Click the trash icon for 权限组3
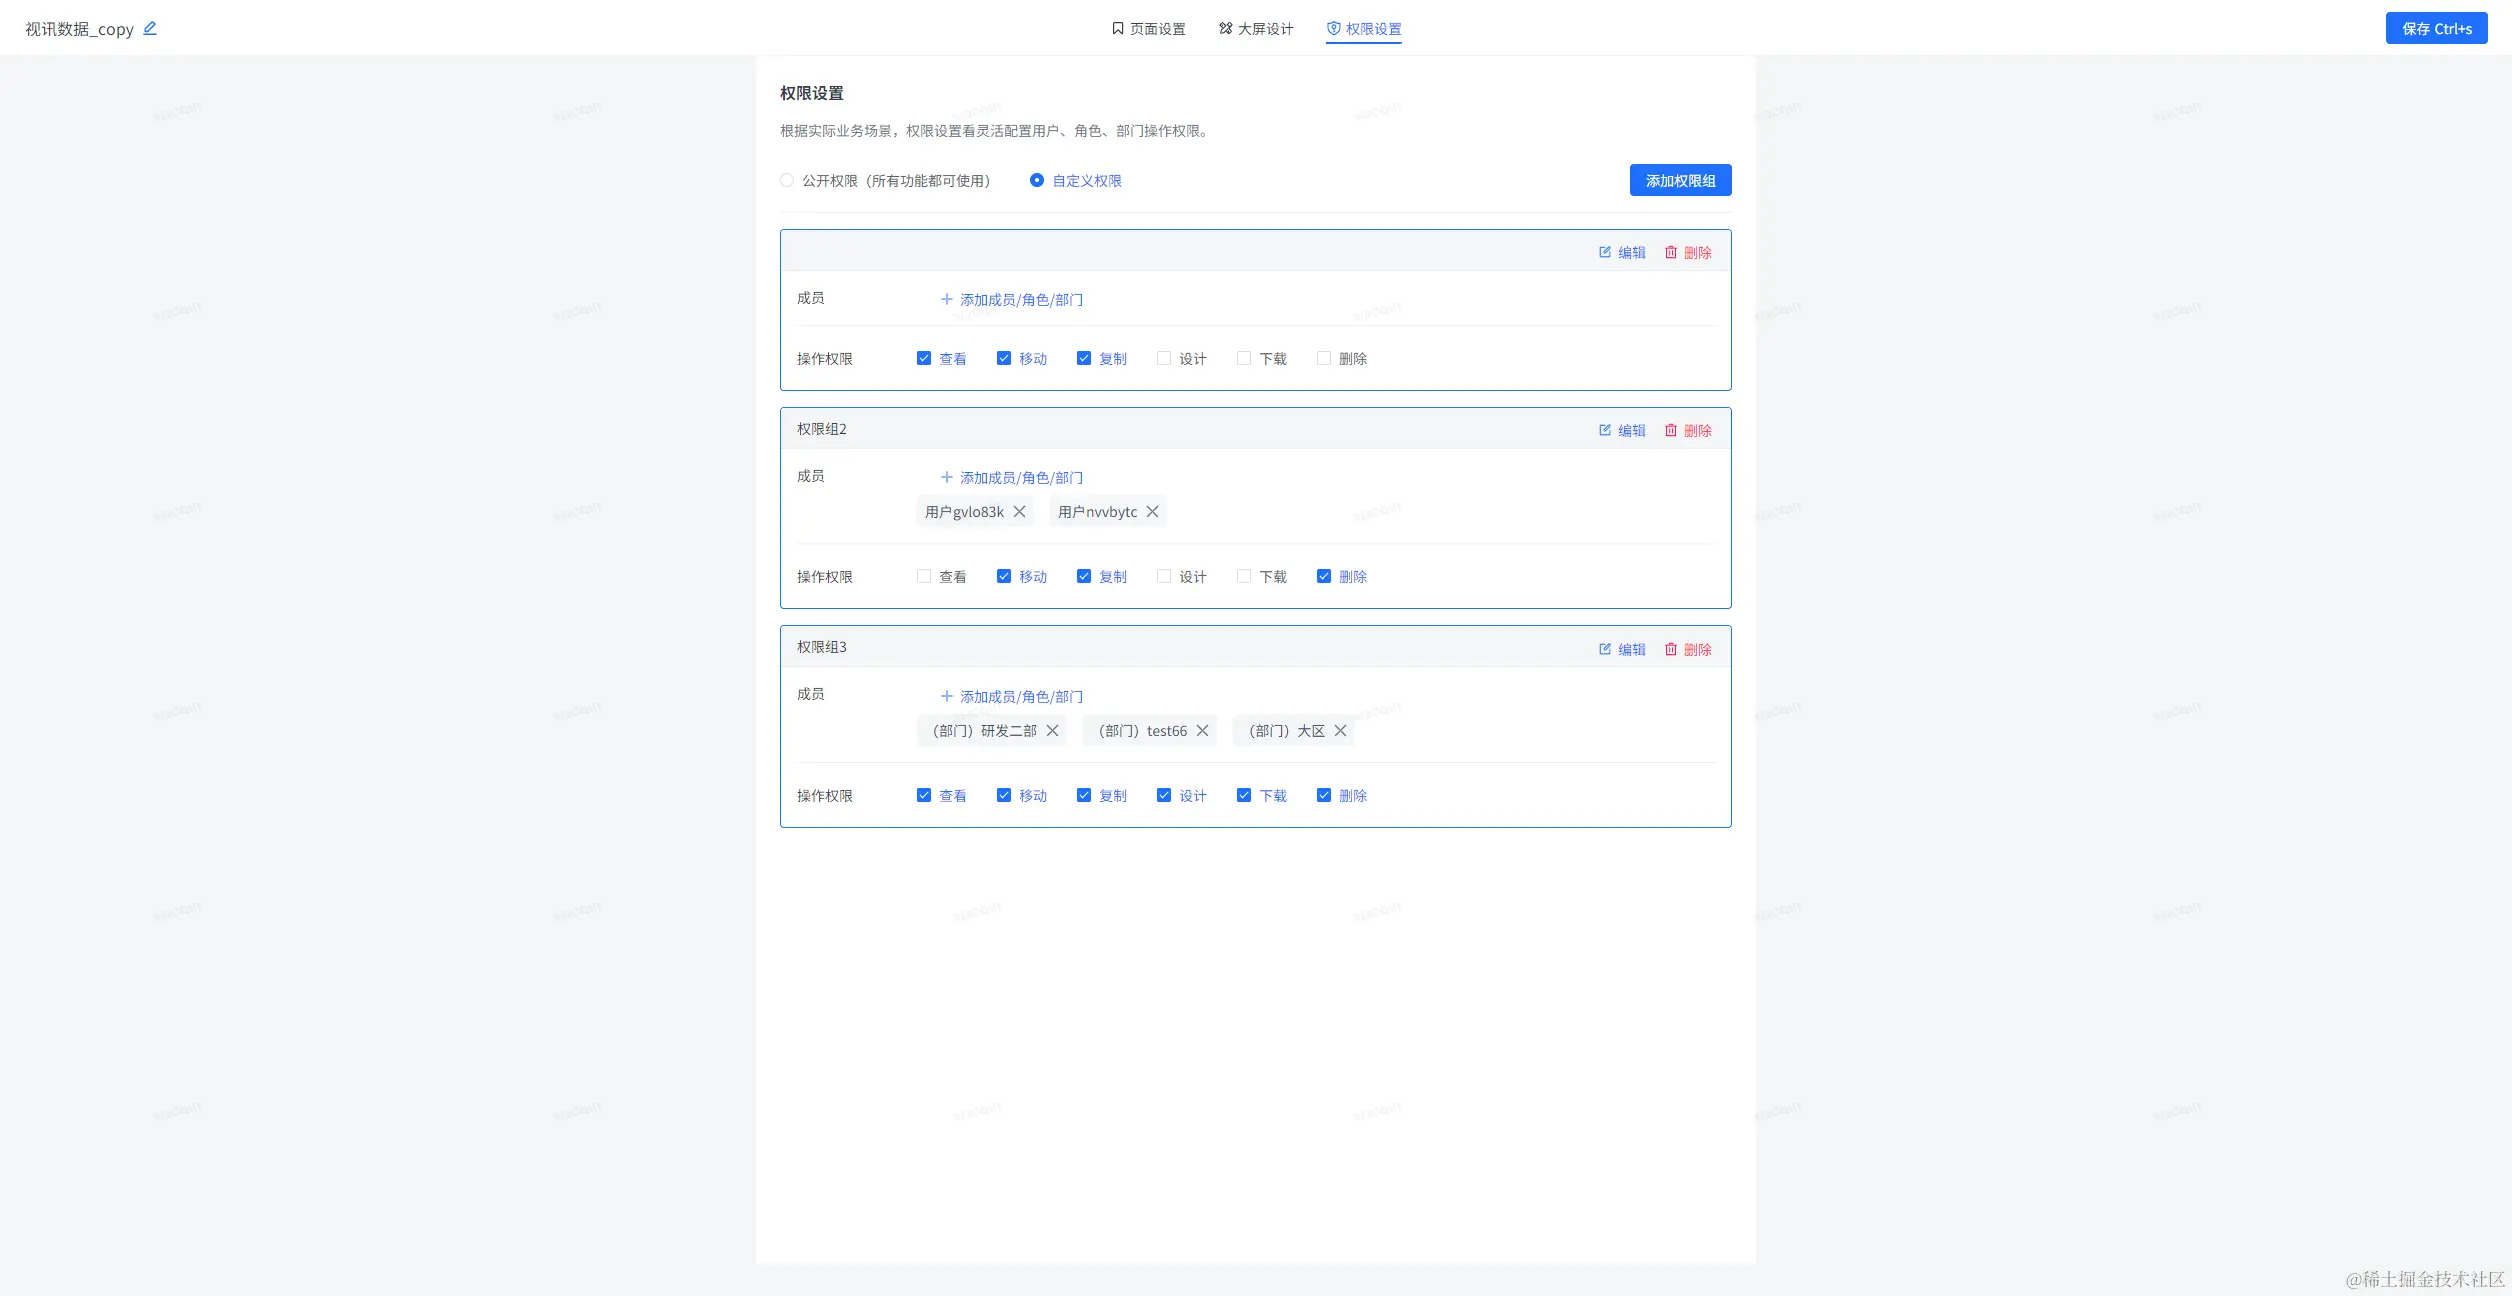Image resolution: width=2512 pixels, height=1296 pixels. [x=1671, y=649]
